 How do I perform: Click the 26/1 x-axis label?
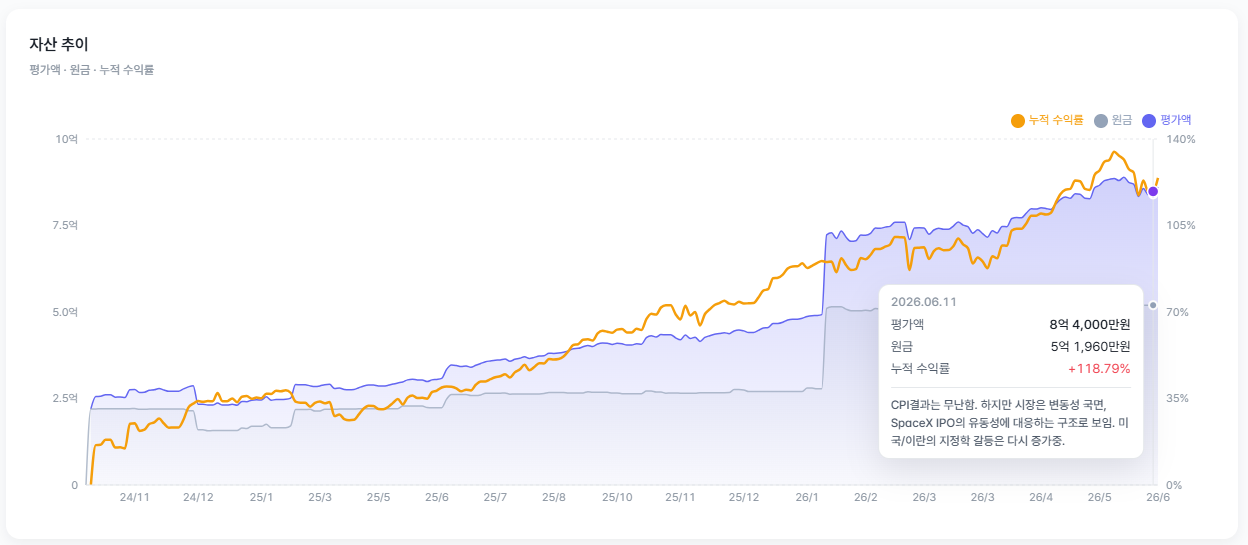tap(807, 497)
